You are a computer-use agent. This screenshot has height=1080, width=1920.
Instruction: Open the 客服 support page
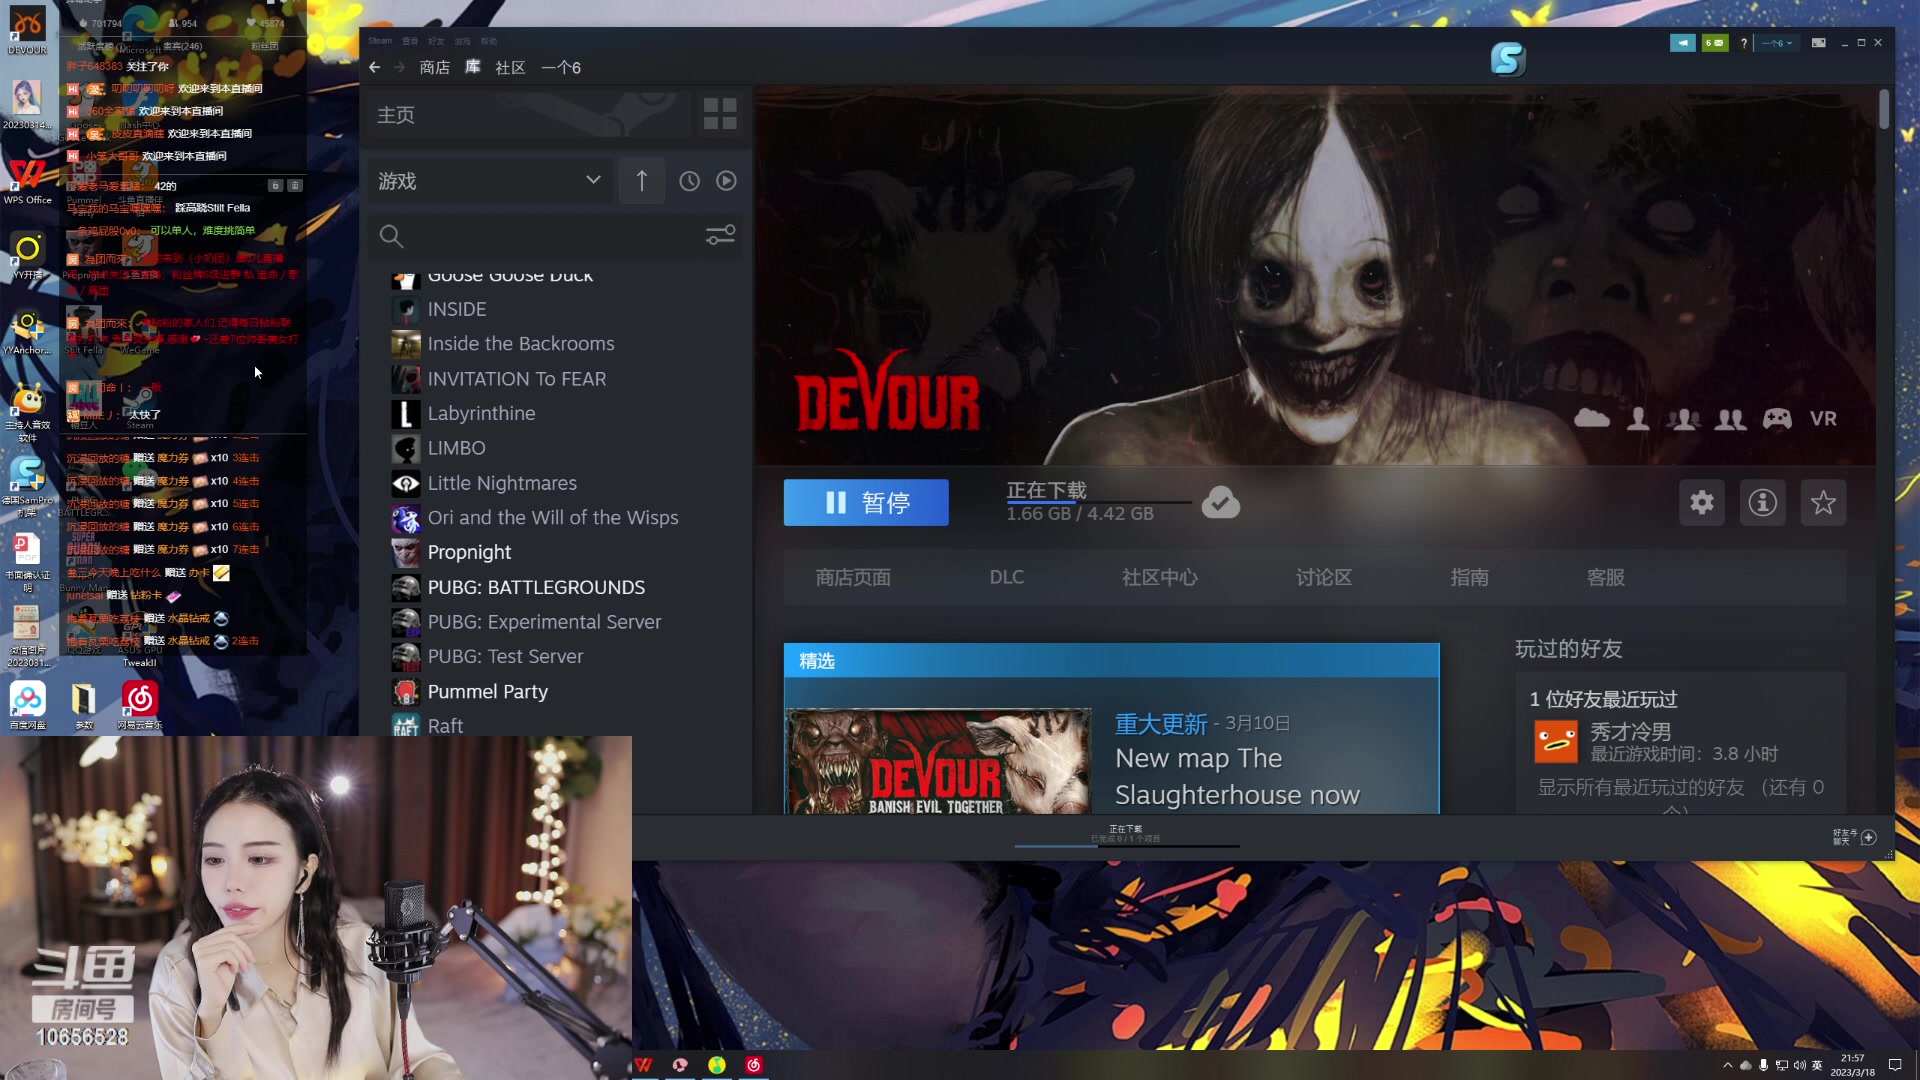click(1606, 577)
